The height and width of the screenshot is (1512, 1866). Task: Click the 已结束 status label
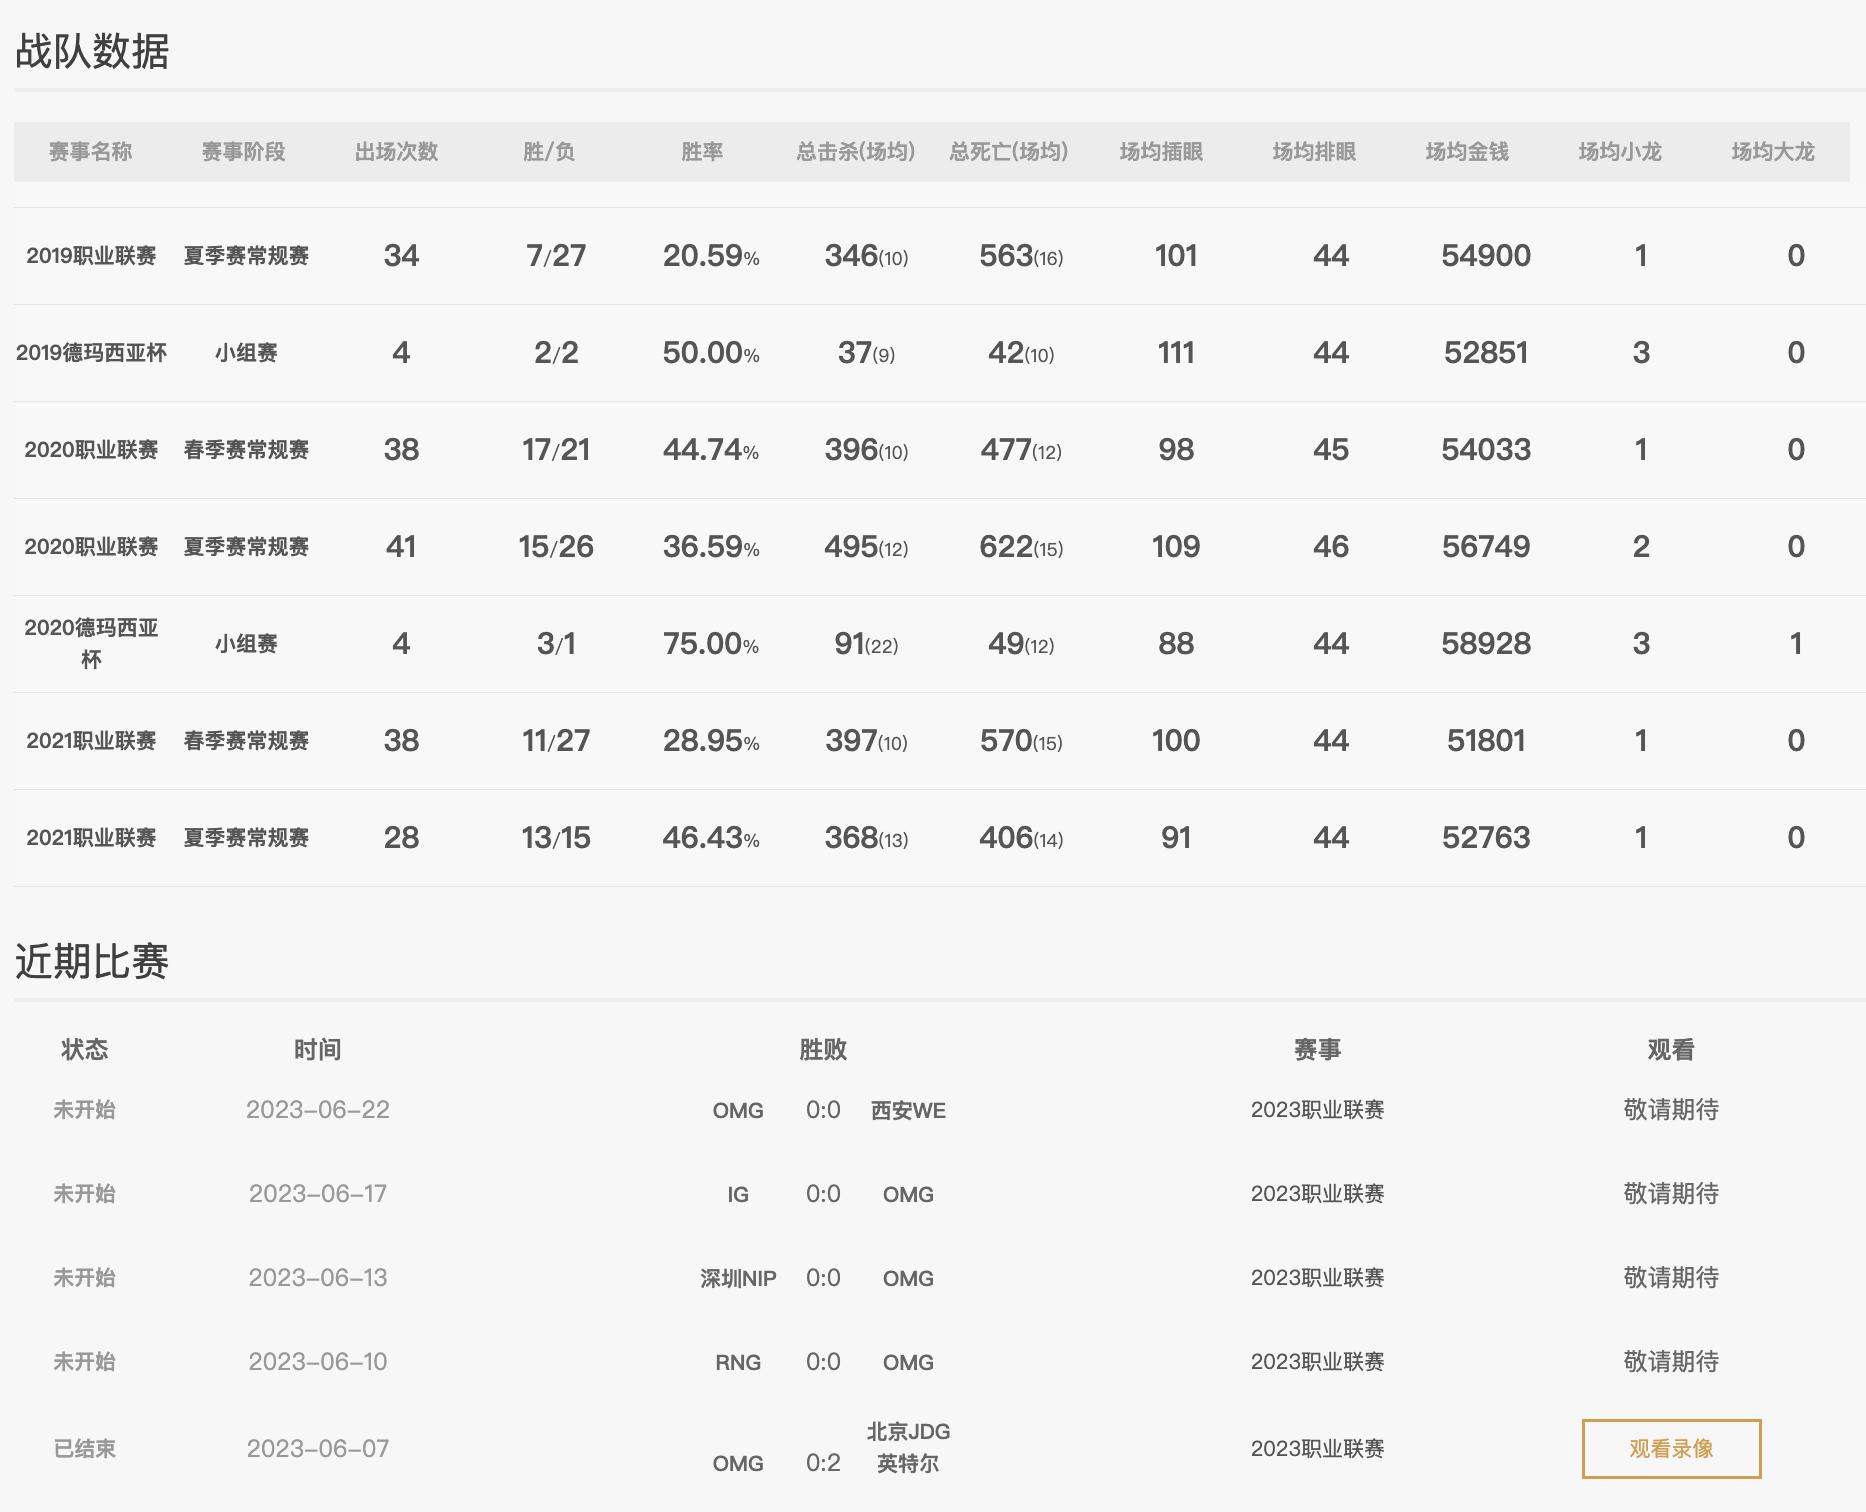point(83,1447)
